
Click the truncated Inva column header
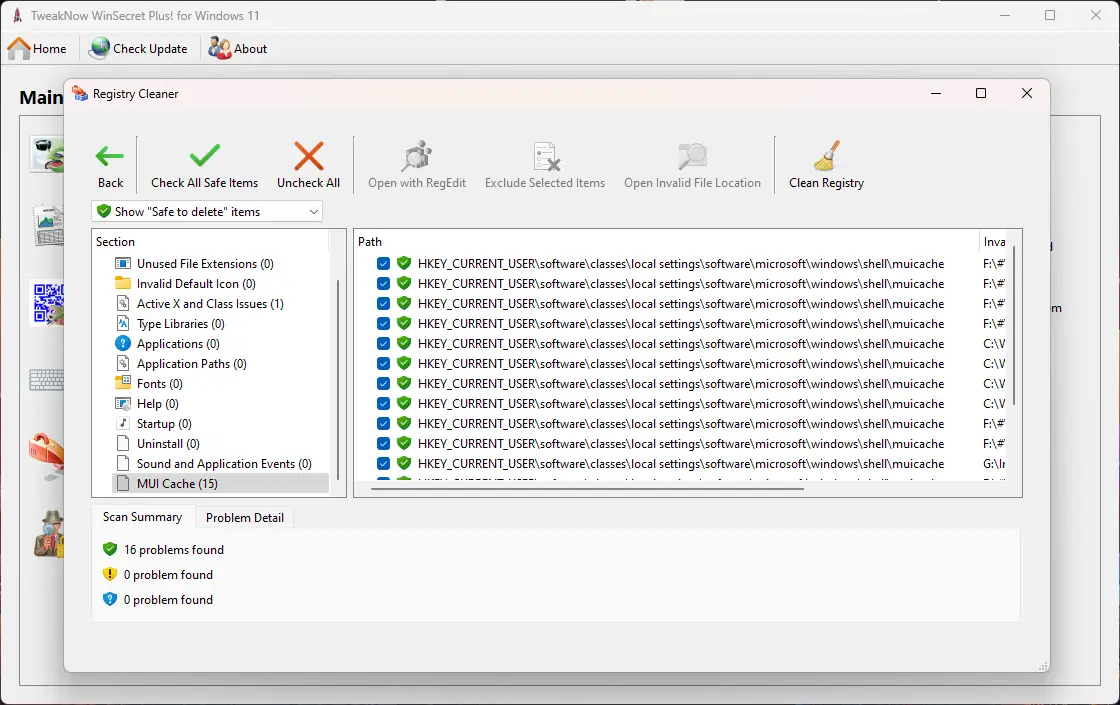click(994, 241)
